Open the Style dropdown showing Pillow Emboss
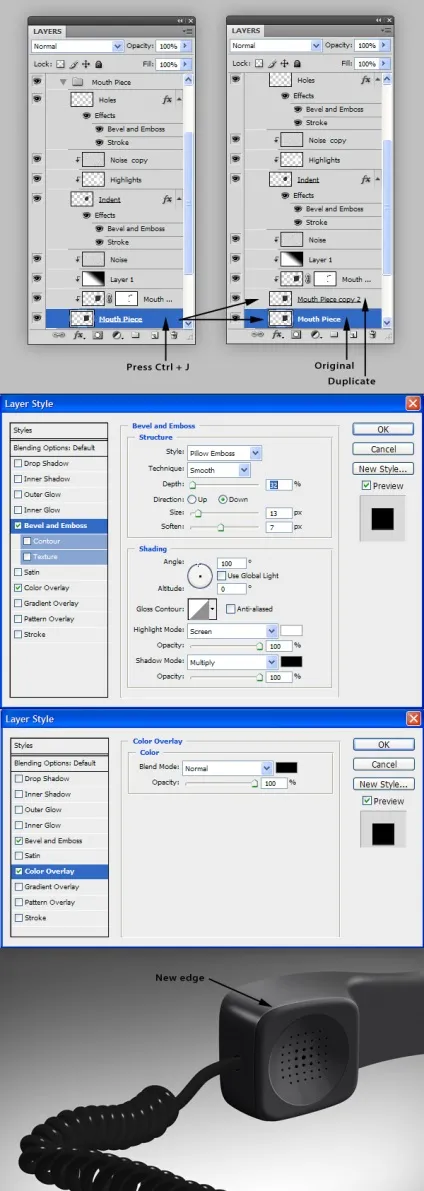 (225, 453)
